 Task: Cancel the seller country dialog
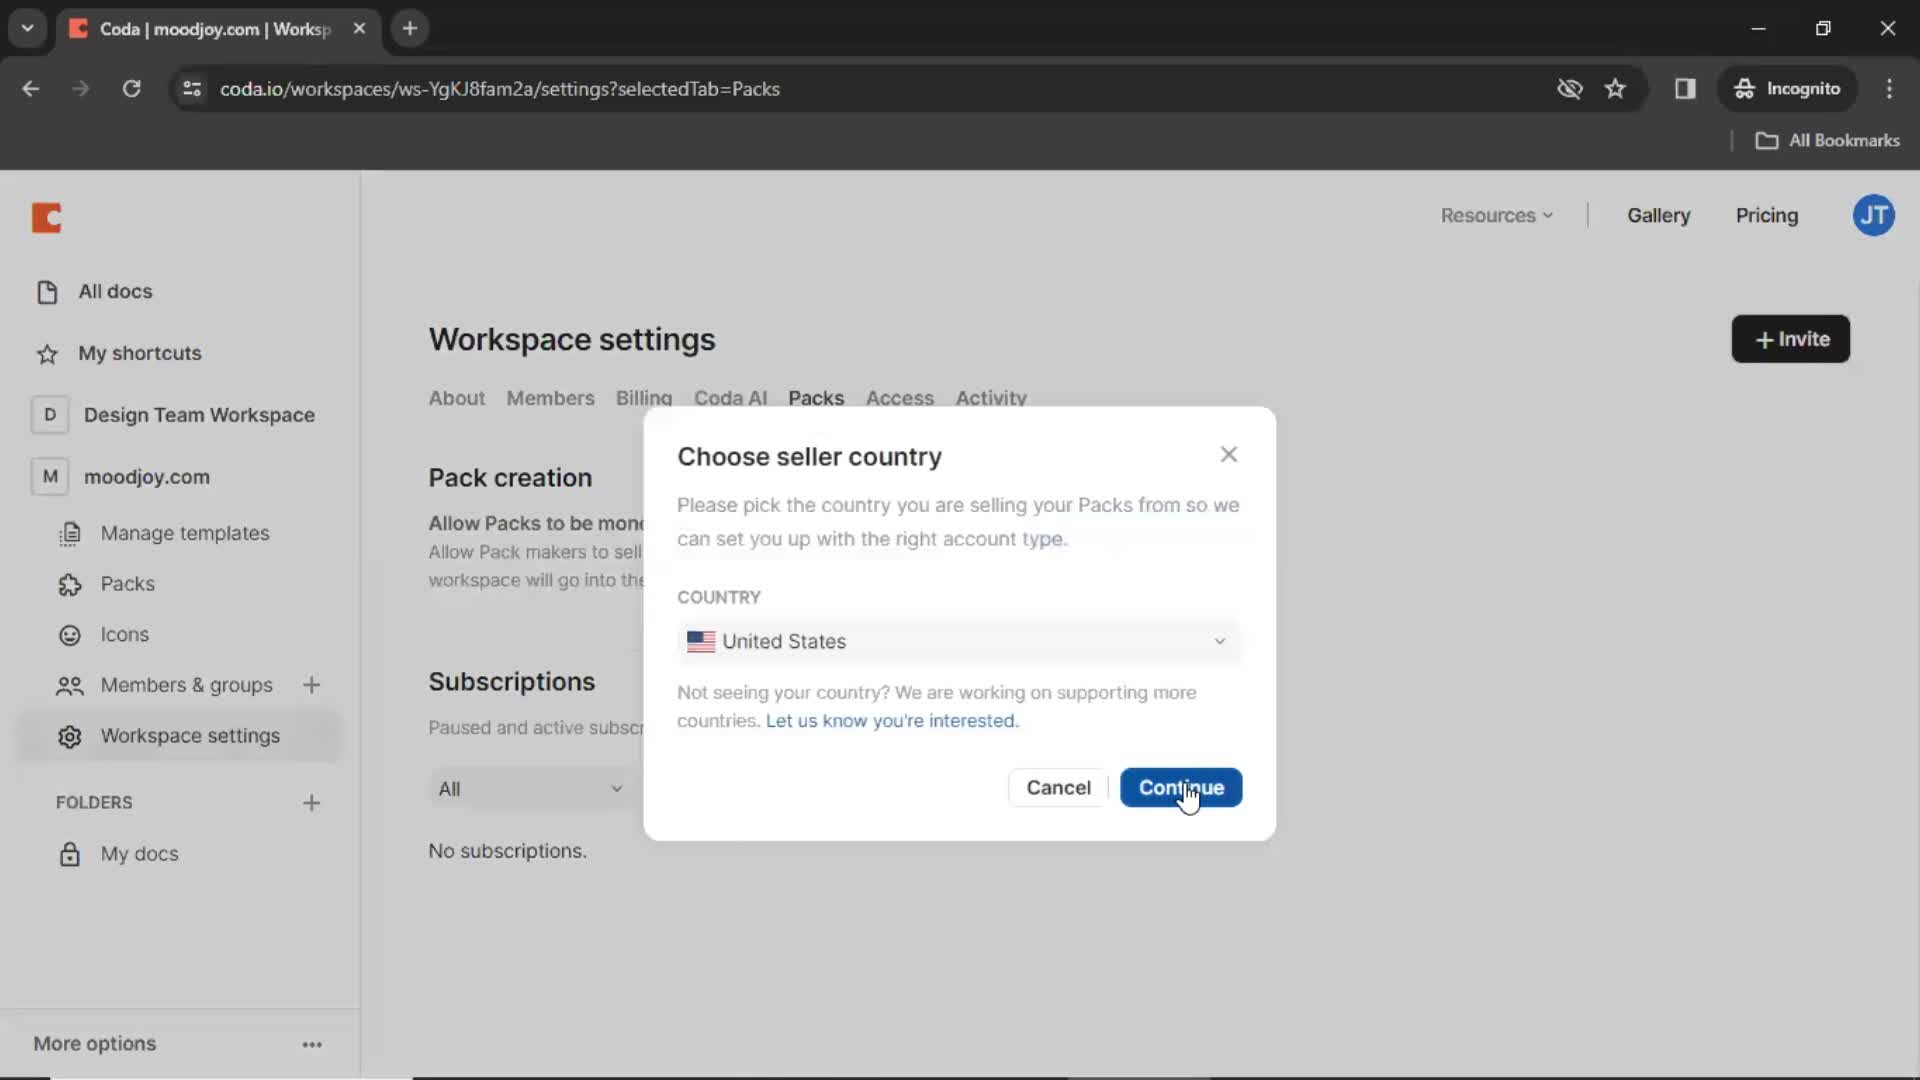[1059, 787]
